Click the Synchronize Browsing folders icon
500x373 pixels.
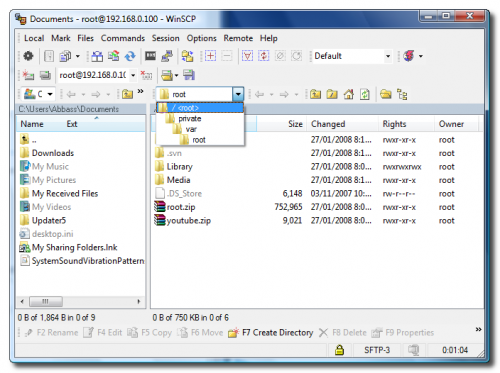tap(187, 56)
